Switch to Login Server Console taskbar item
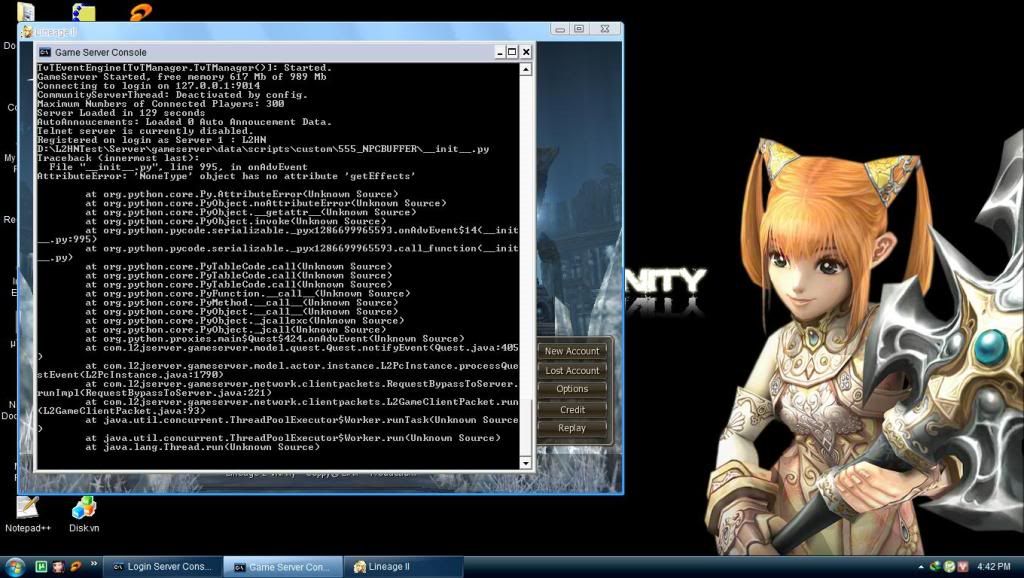 162,567
